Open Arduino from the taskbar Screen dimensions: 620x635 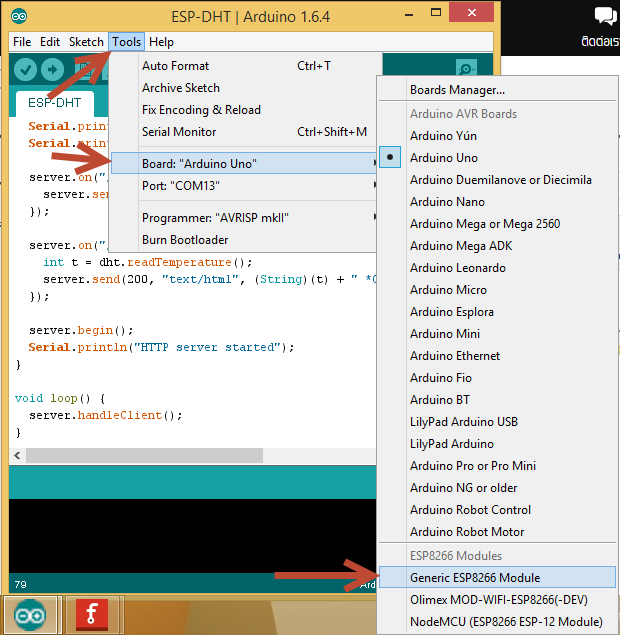30,616
